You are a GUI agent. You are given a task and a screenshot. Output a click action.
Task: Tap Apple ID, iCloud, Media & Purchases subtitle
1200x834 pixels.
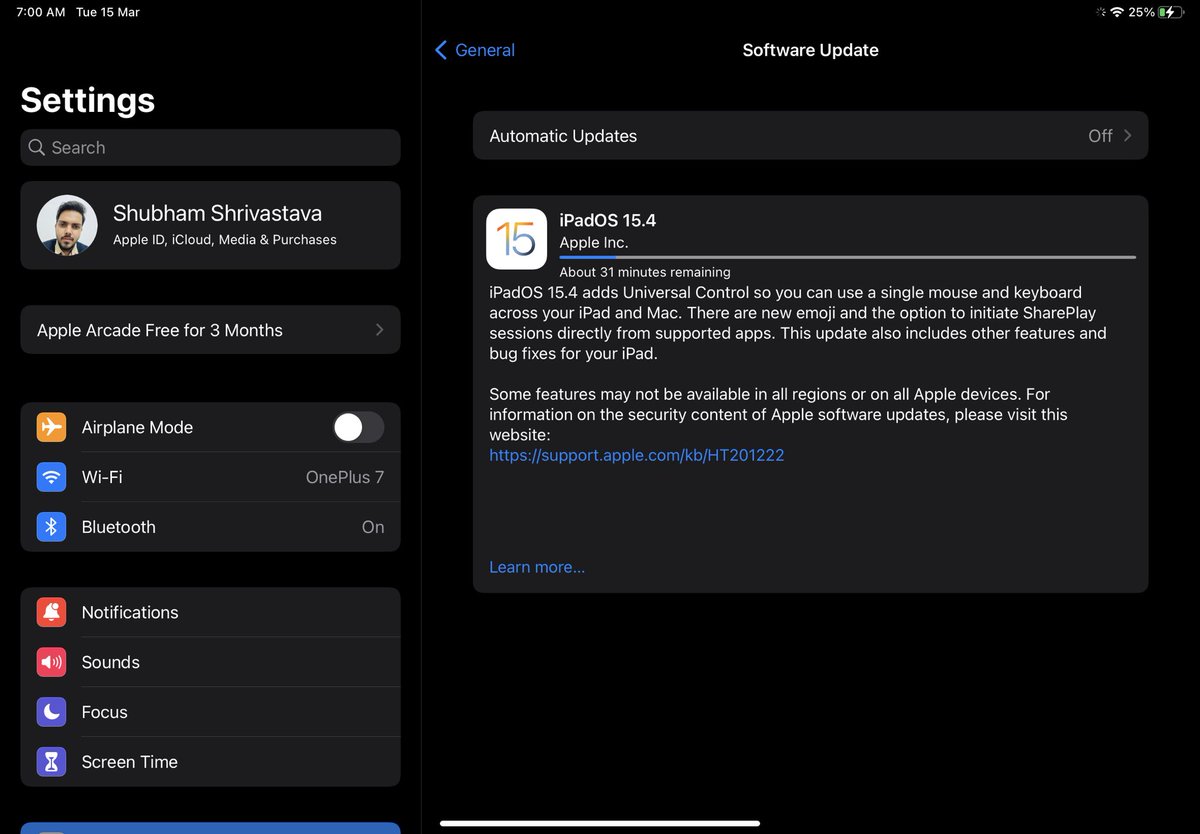click(225, 240)
